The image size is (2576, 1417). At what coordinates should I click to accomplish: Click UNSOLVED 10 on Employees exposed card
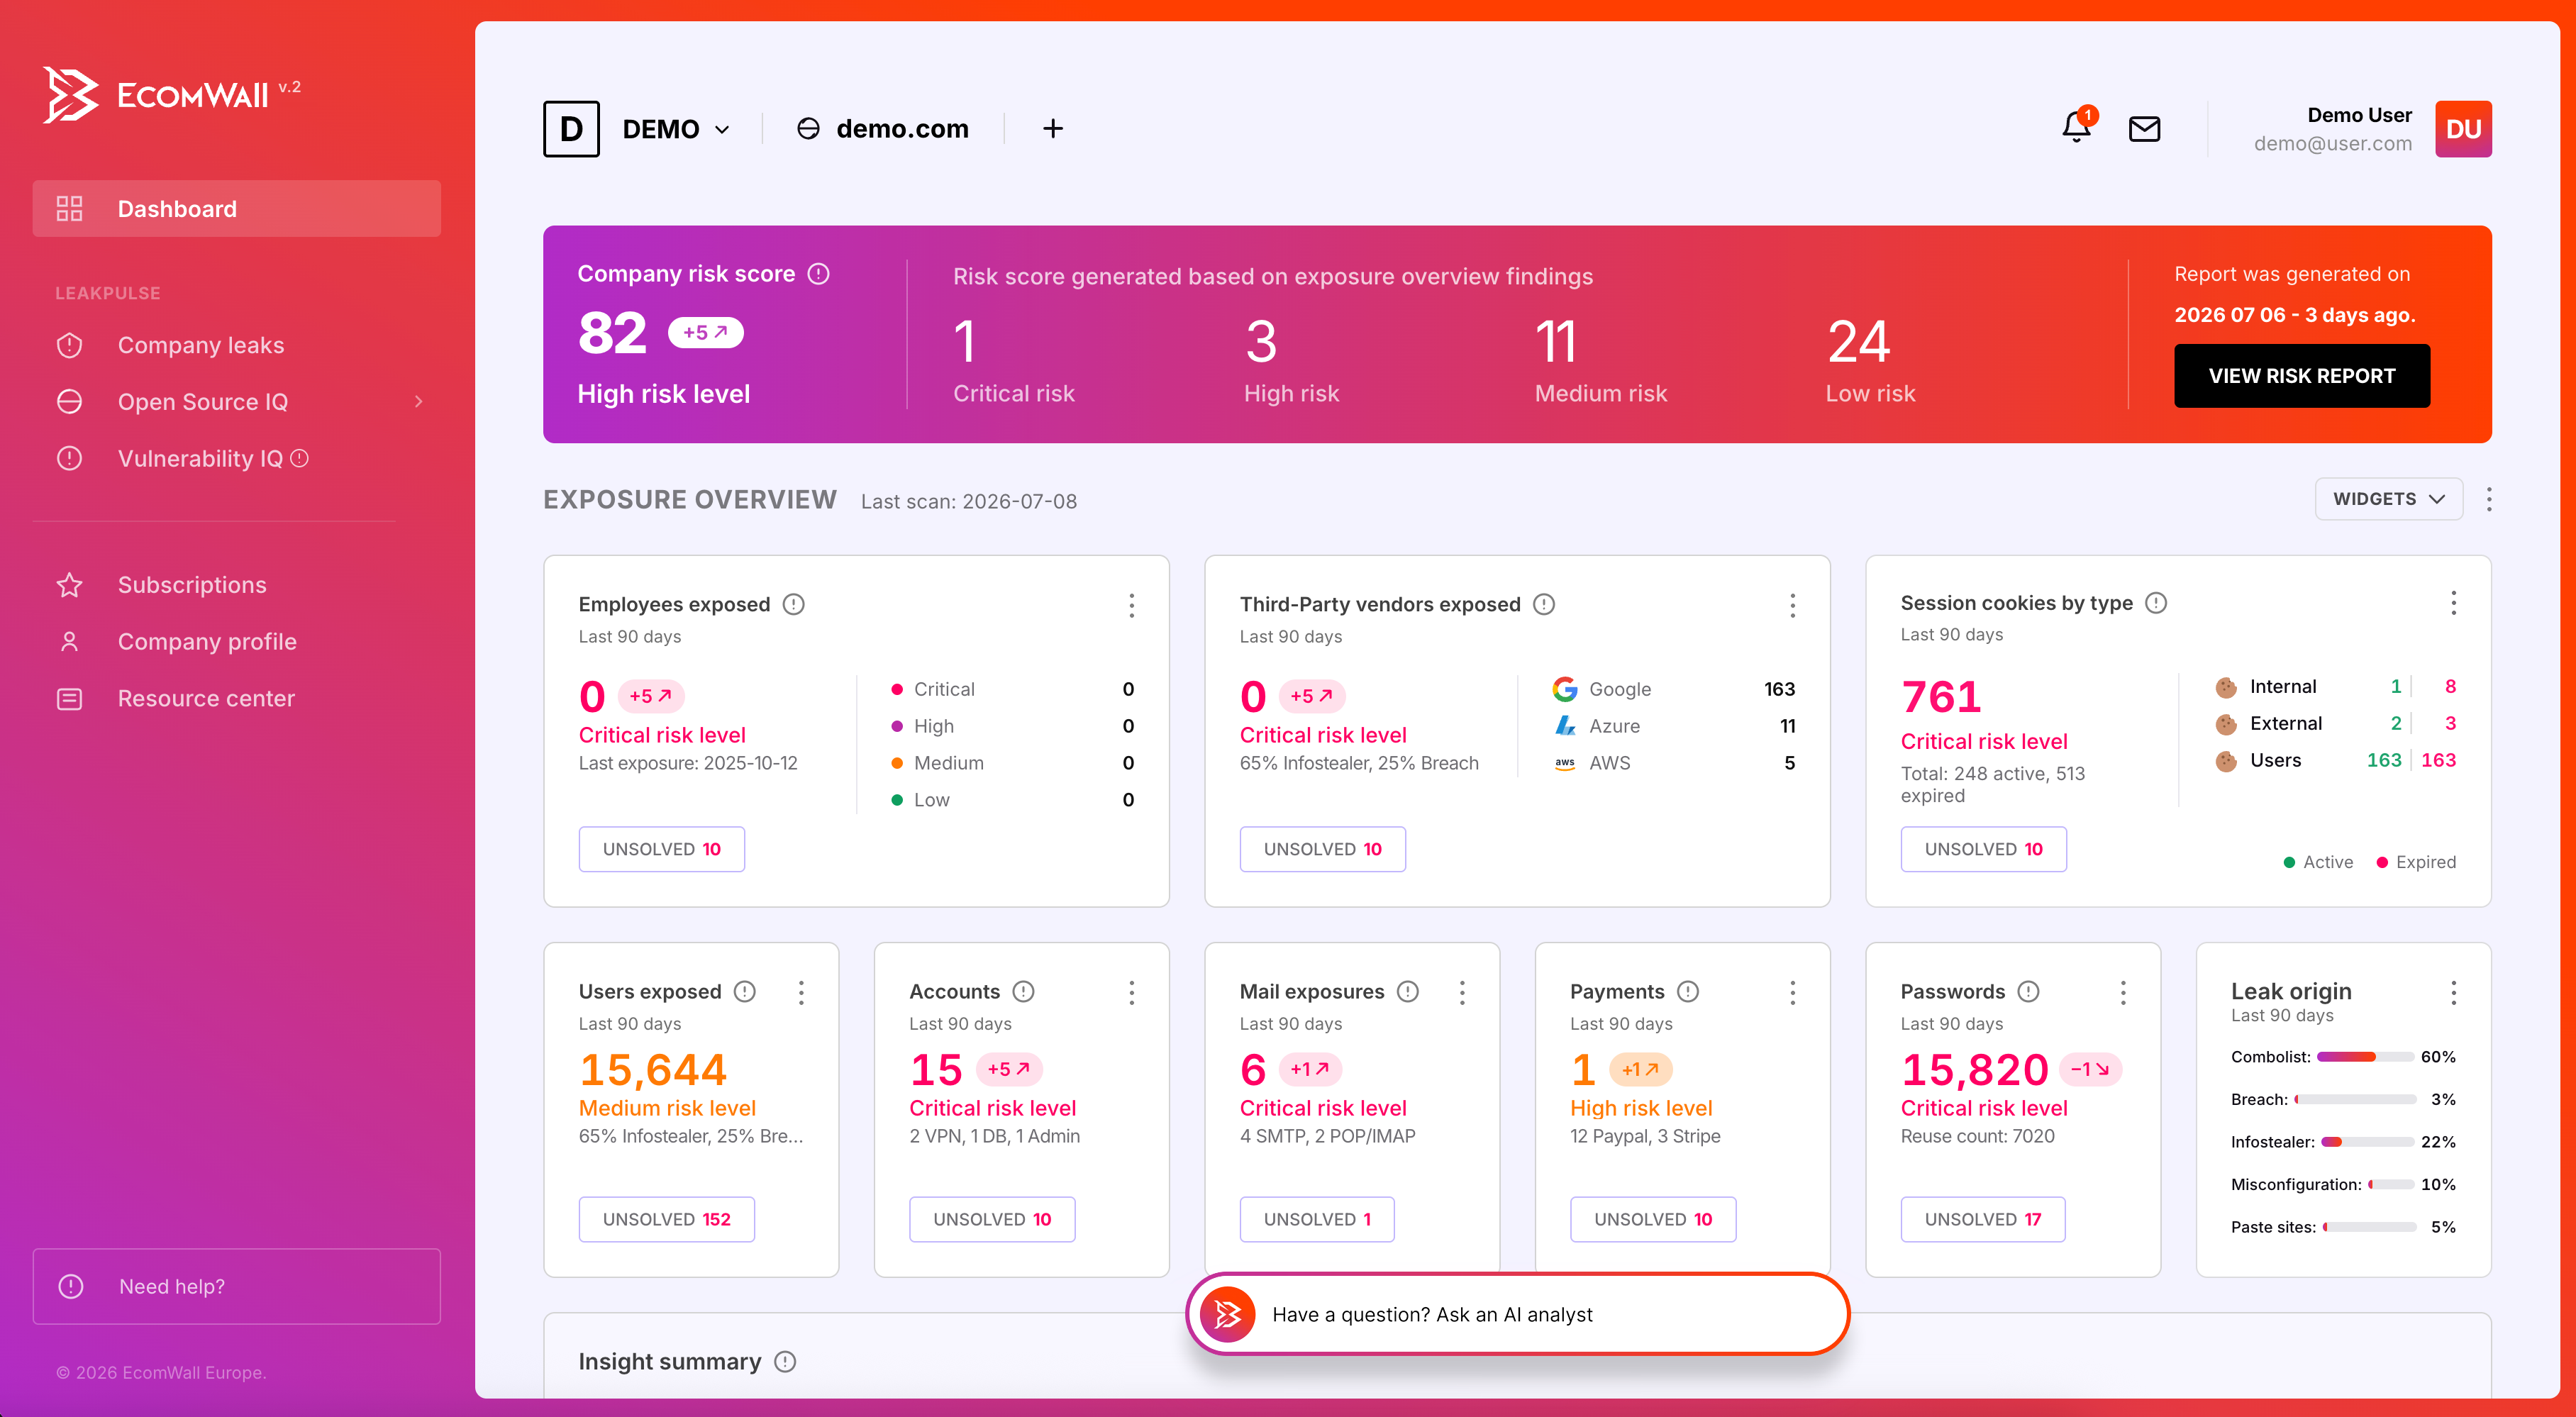[661, 849]
